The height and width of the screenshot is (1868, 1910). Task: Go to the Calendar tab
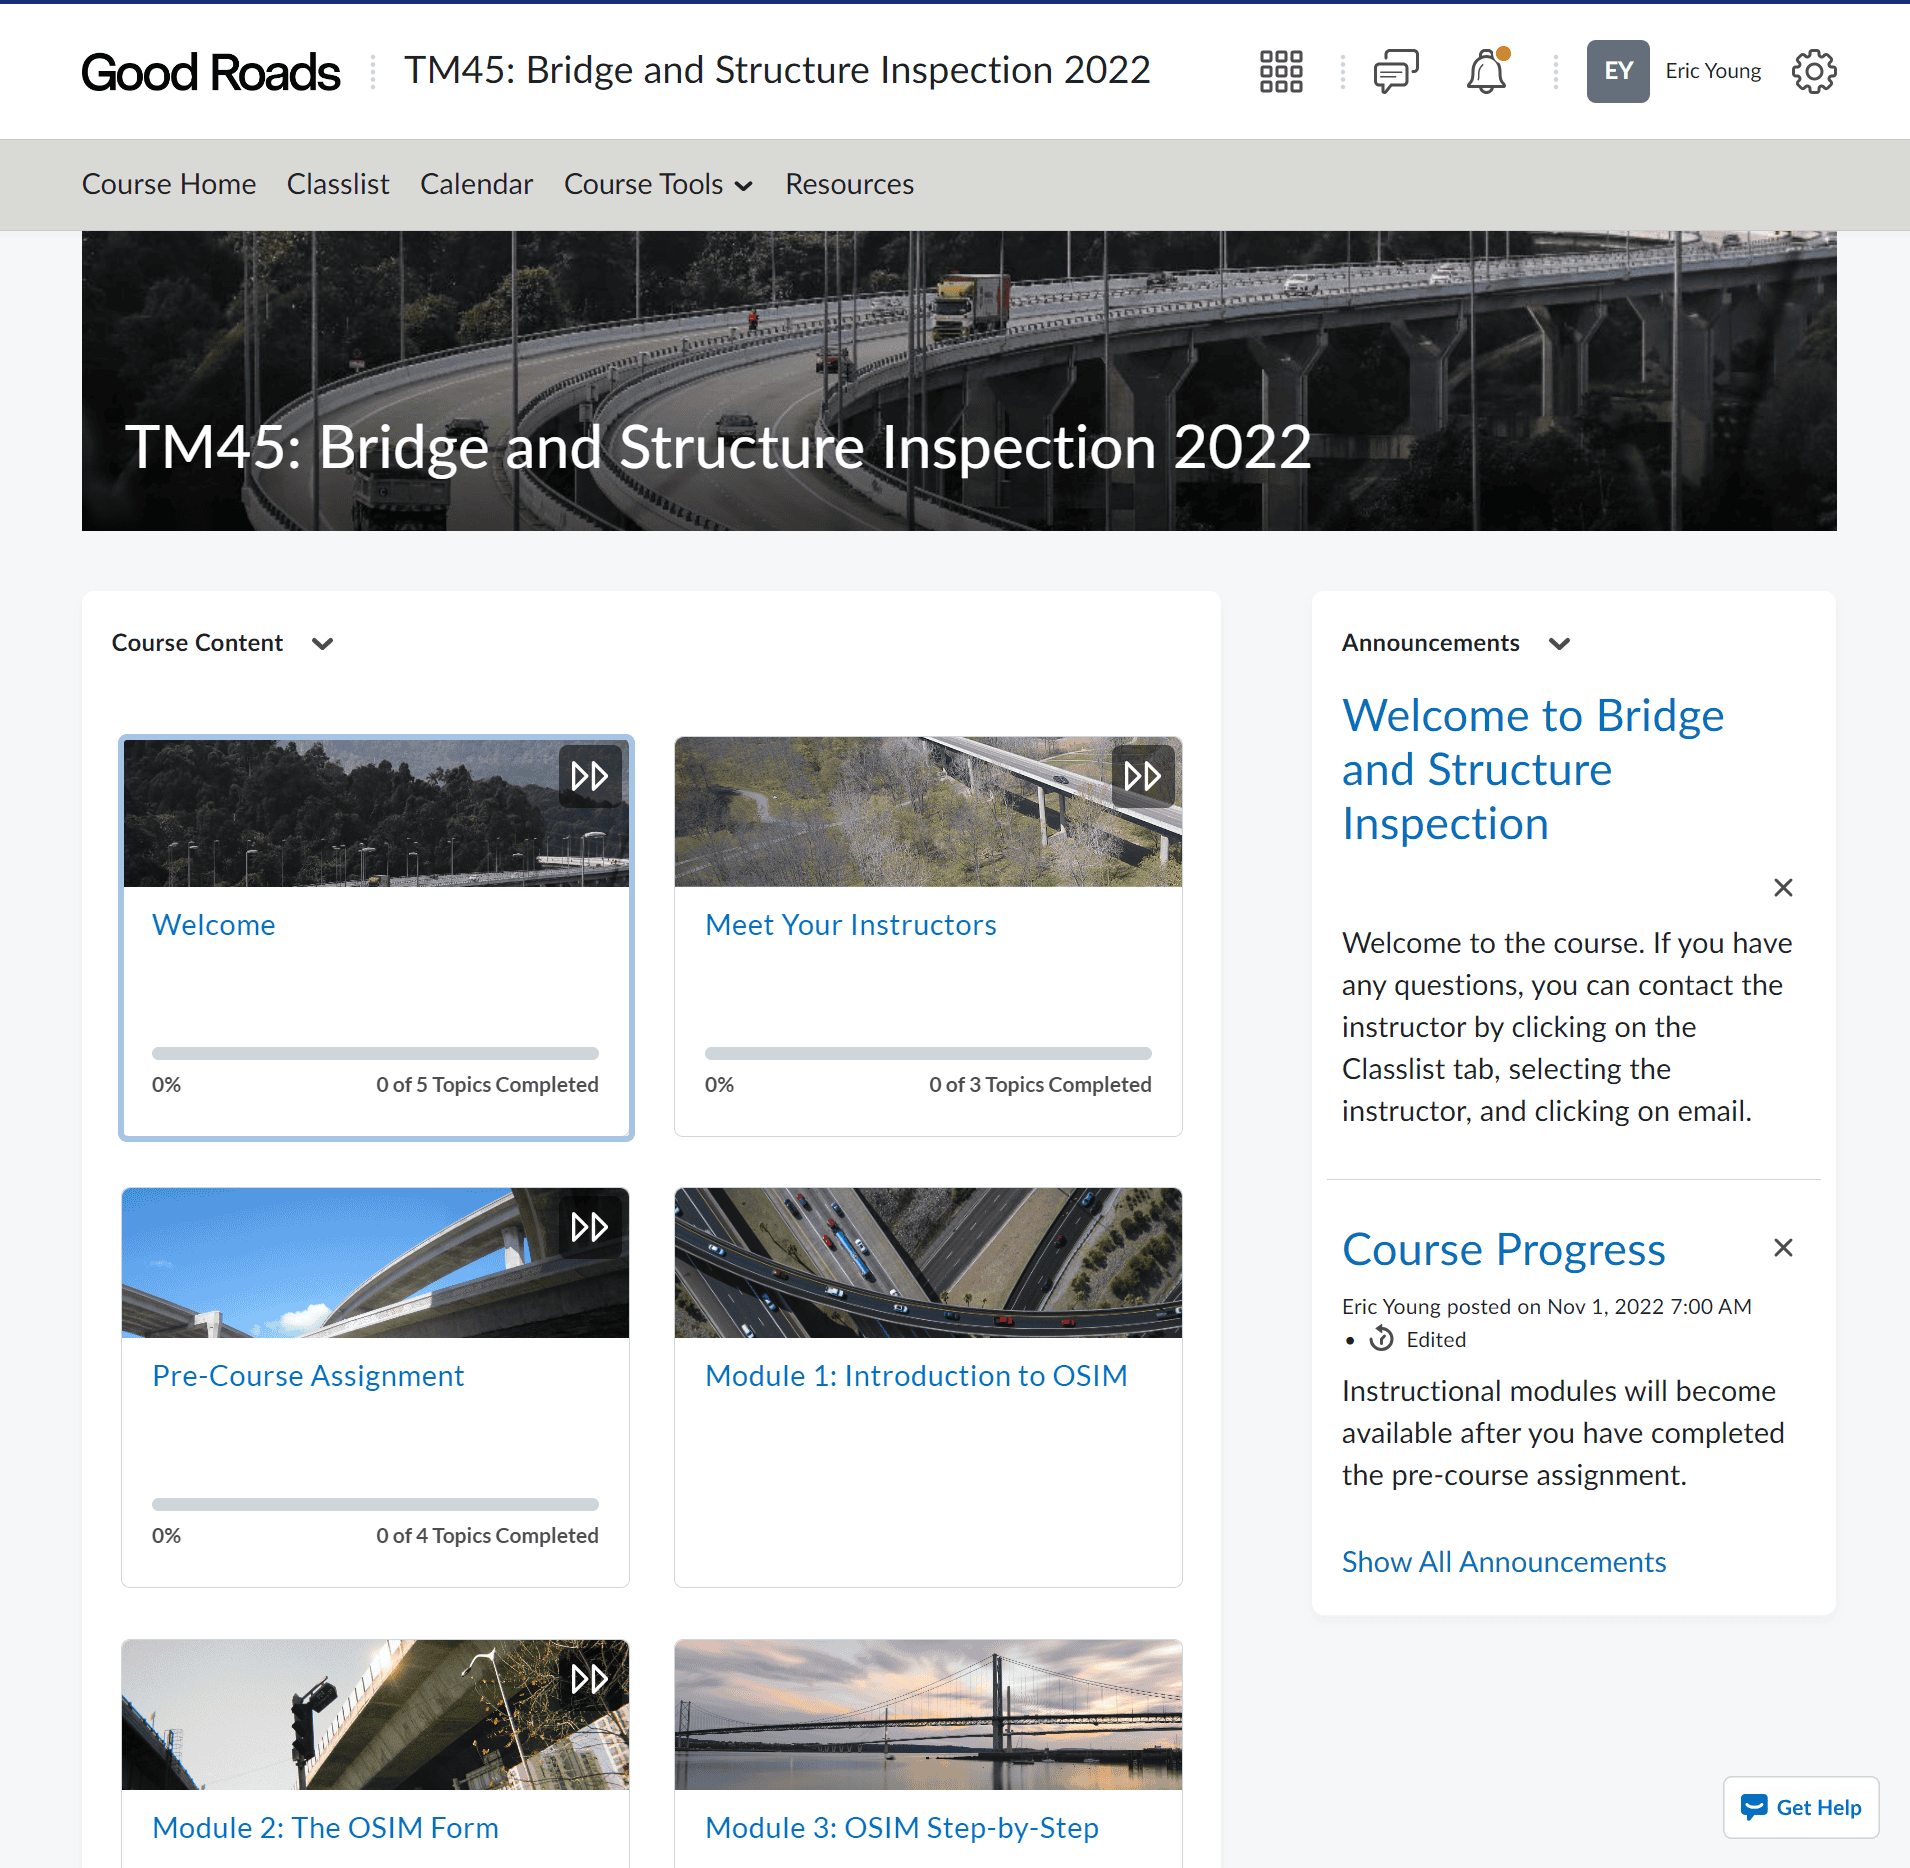(476, 184)
